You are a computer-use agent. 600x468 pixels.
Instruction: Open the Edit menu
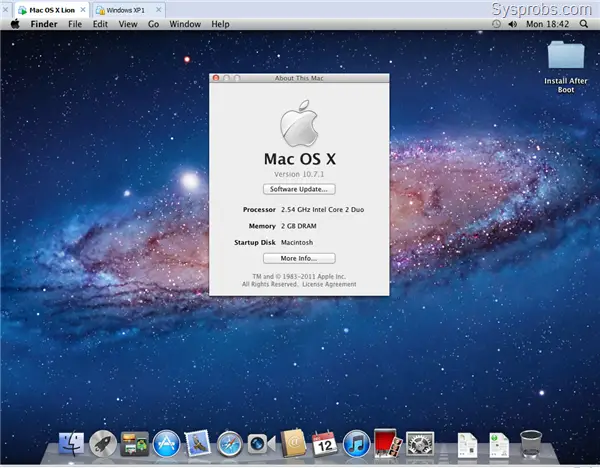[100, 24]
